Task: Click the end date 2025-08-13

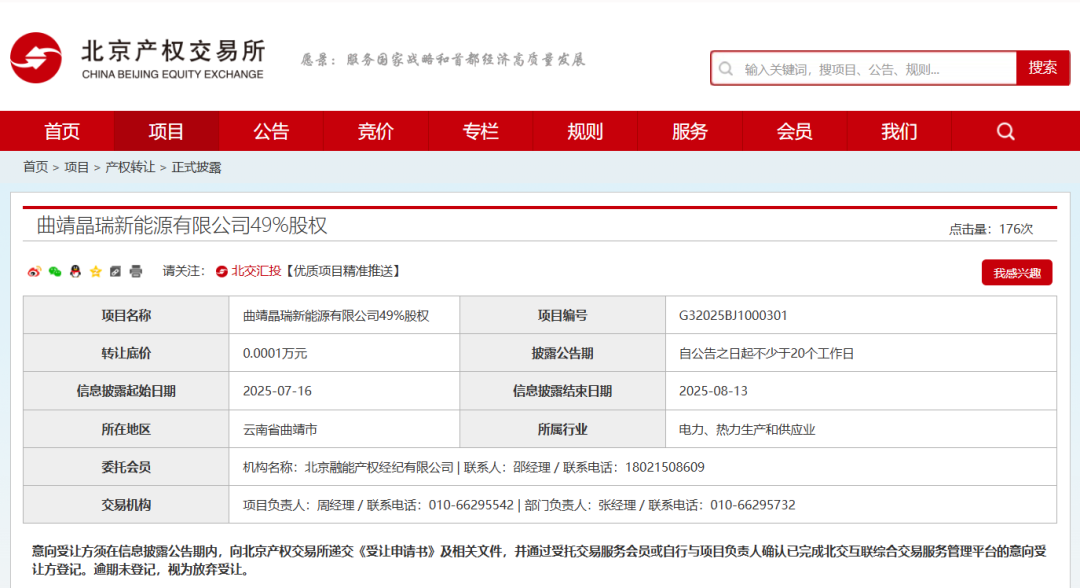Action: (x=713, y=391)
